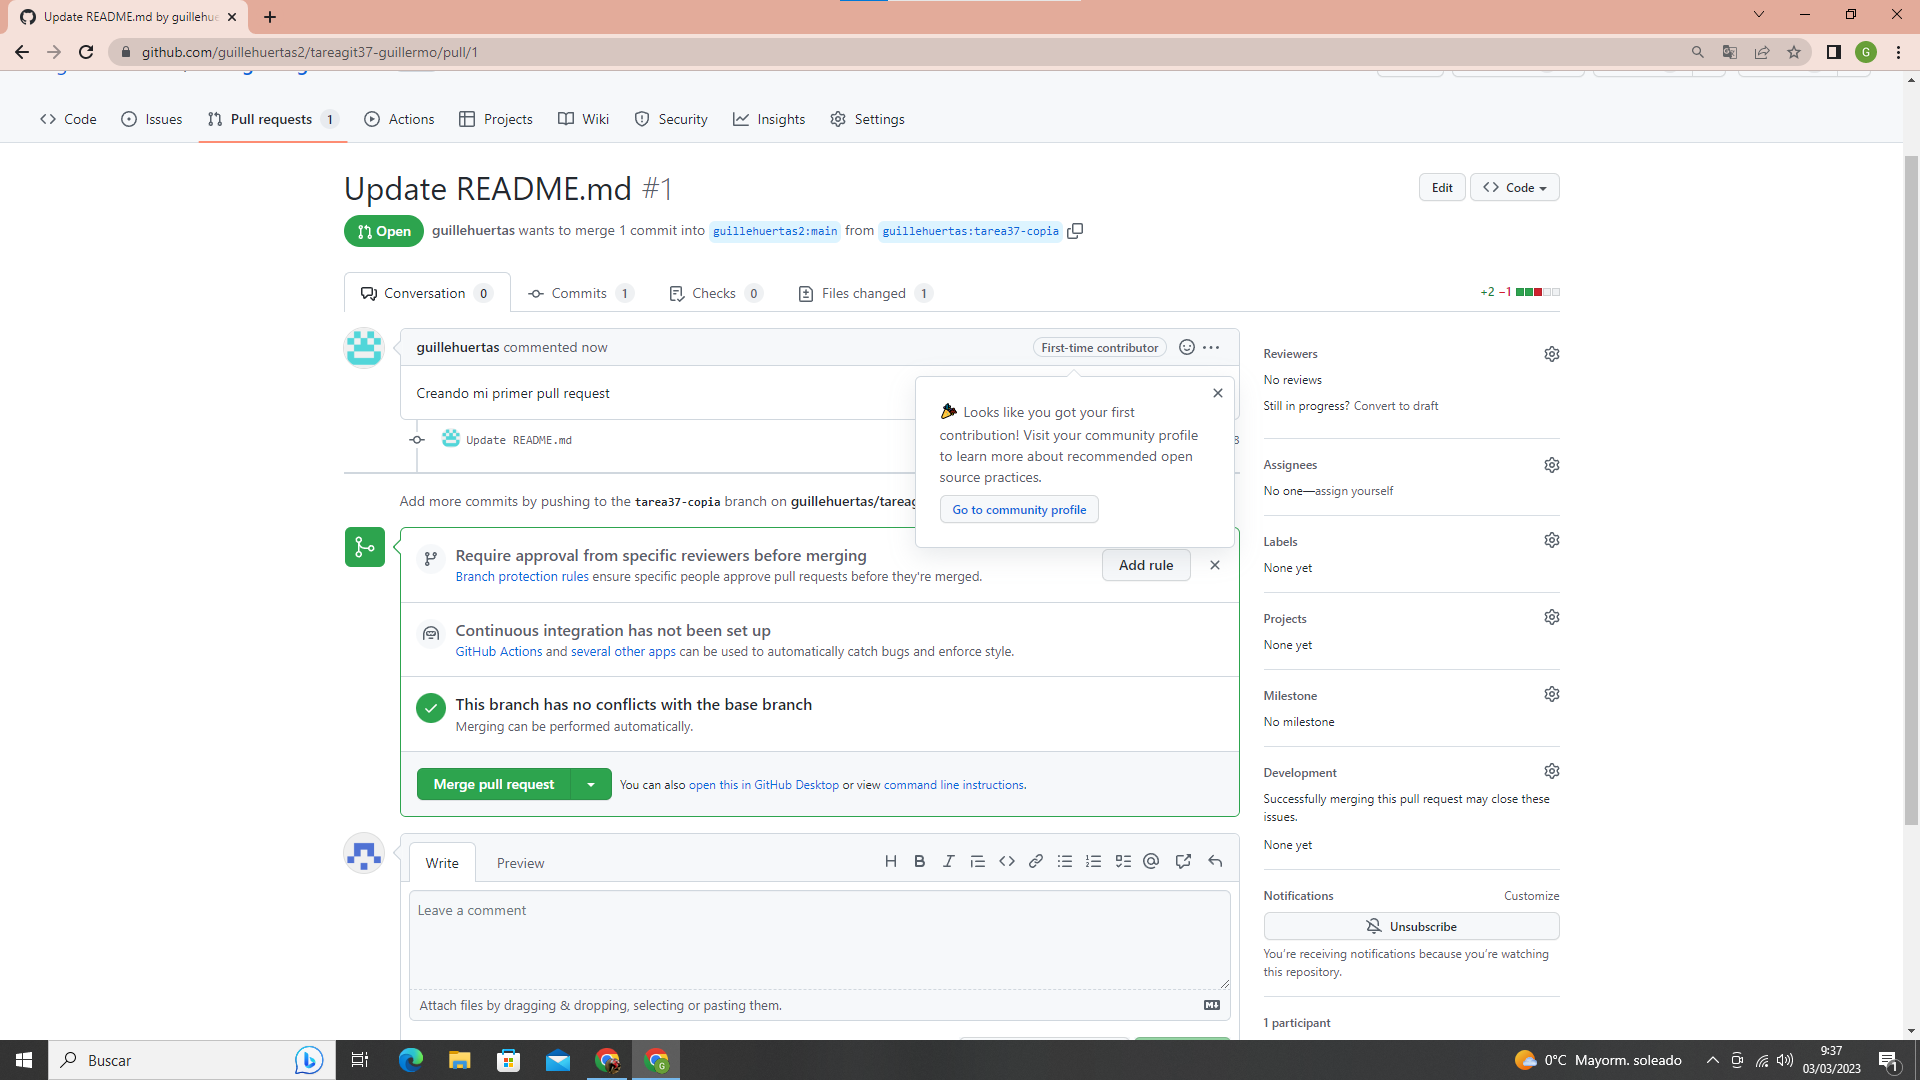Open the comment options menu (three dots)

[1211, 347]
